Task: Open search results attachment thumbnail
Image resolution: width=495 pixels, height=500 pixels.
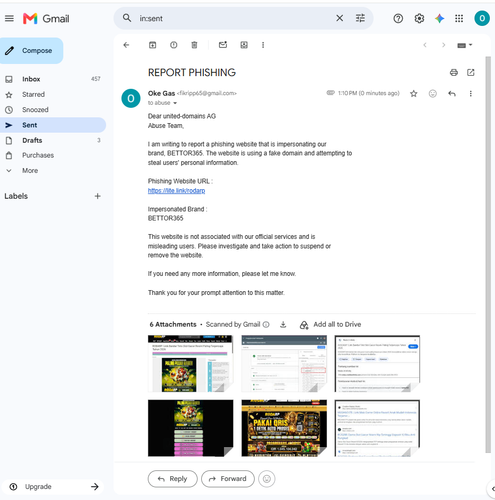Action: (x=377, y=428)
